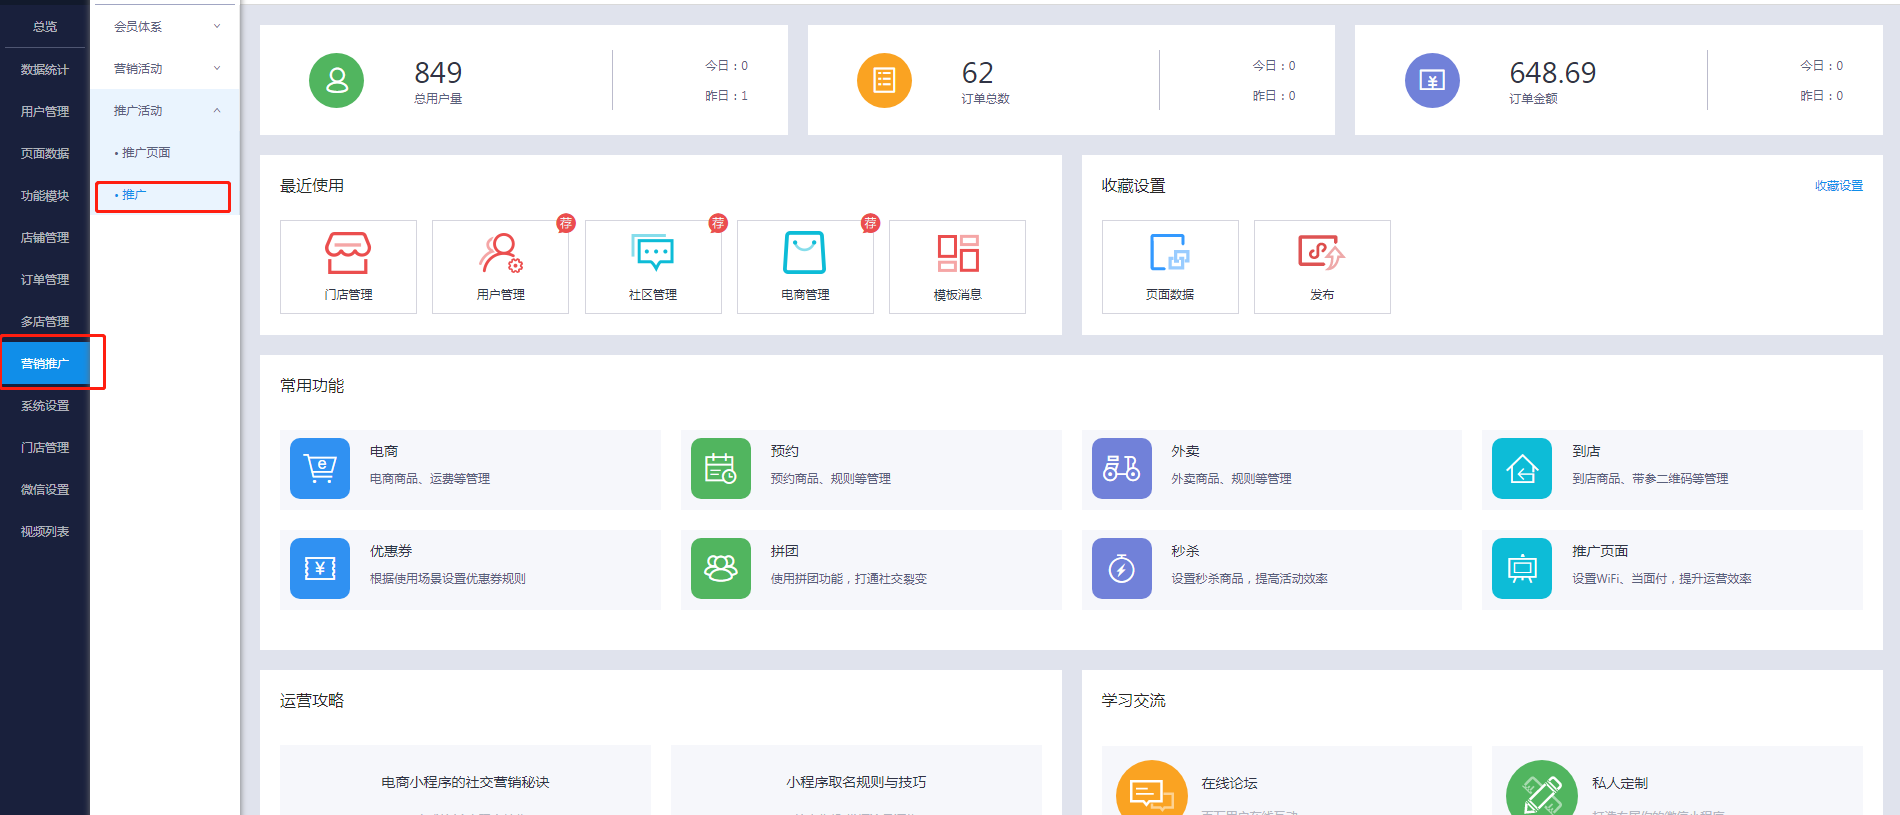Select the 秒杀 stopwatch icon
The width and height of the screenshot is (1900, 815).
pos(1121,568)
